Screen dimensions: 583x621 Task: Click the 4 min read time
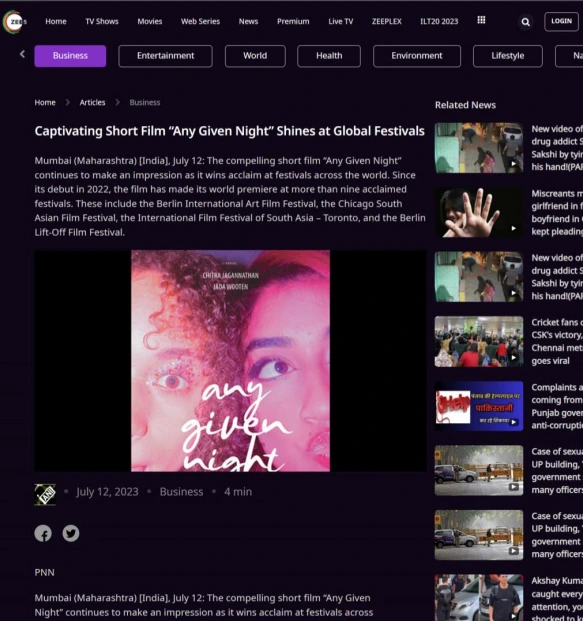(x=238, y=492)
